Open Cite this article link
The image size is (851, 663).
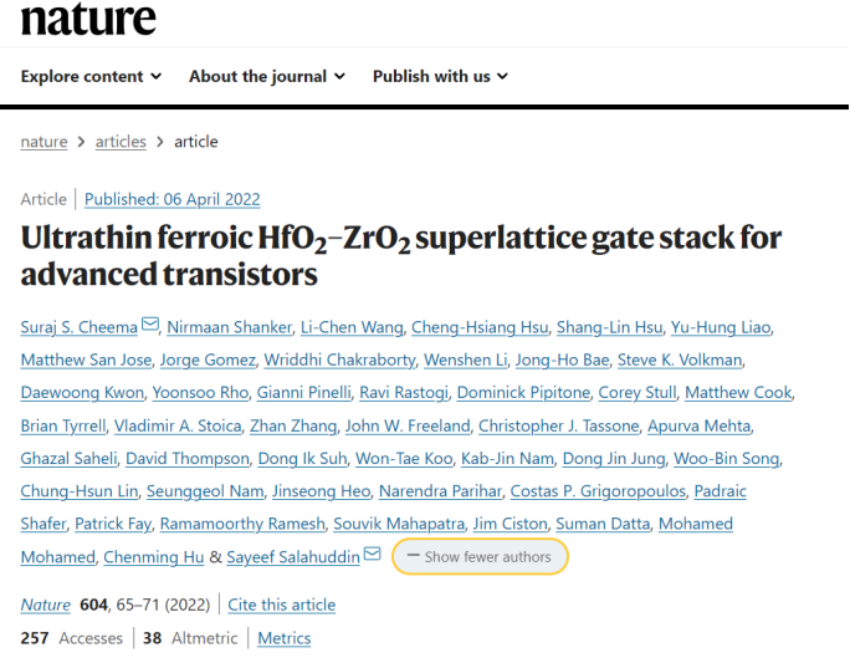[x=281, y=605]
